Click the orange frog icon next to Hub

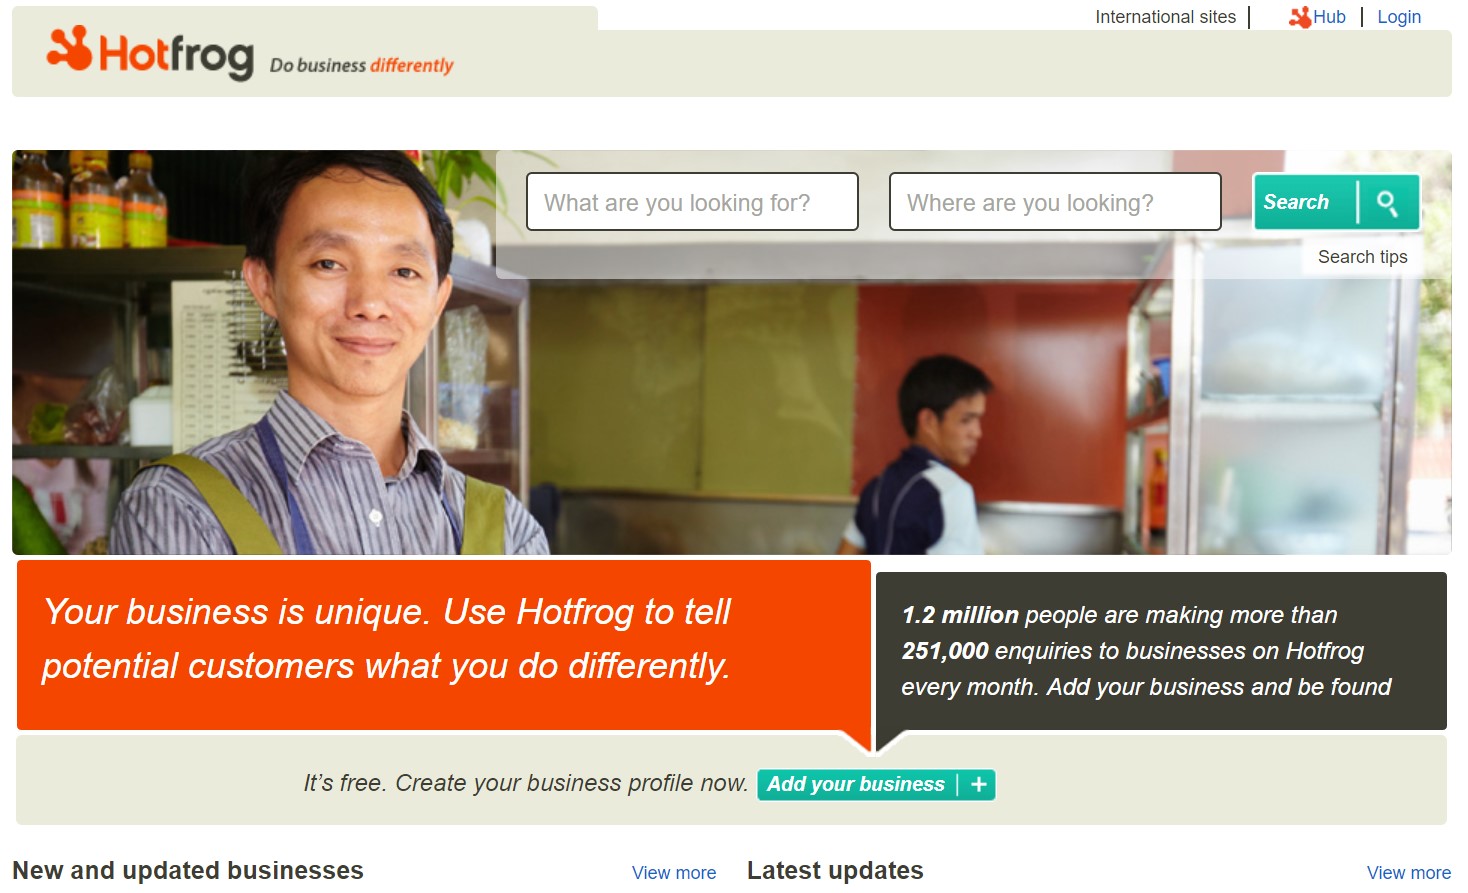coord(1299,17)
